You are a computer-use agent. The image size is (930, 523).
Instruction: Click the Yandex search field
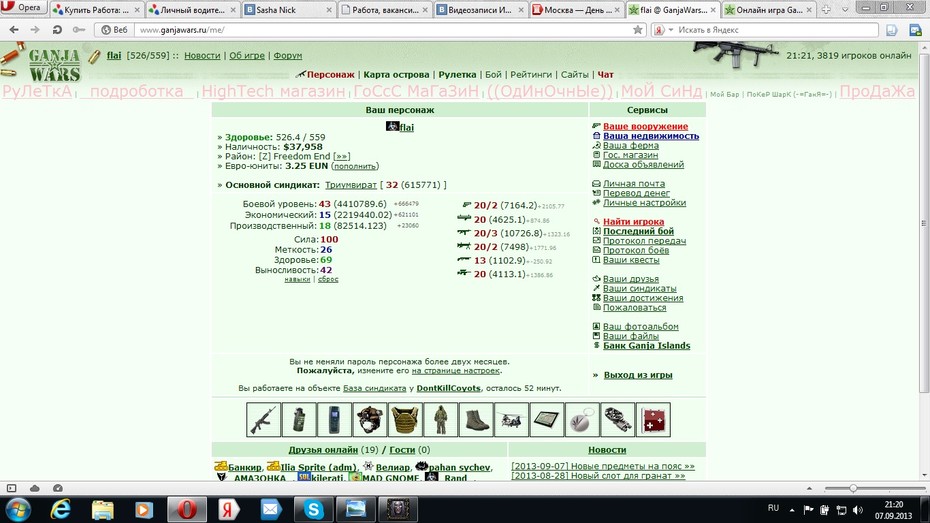(x=774, y=30)
